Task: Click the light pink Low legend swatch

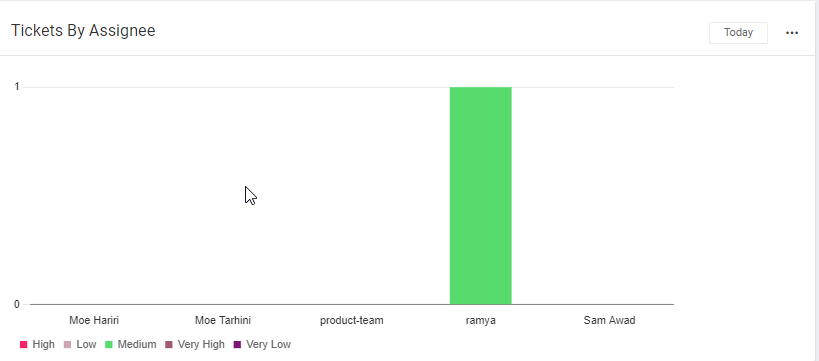Action: [67, 345]
